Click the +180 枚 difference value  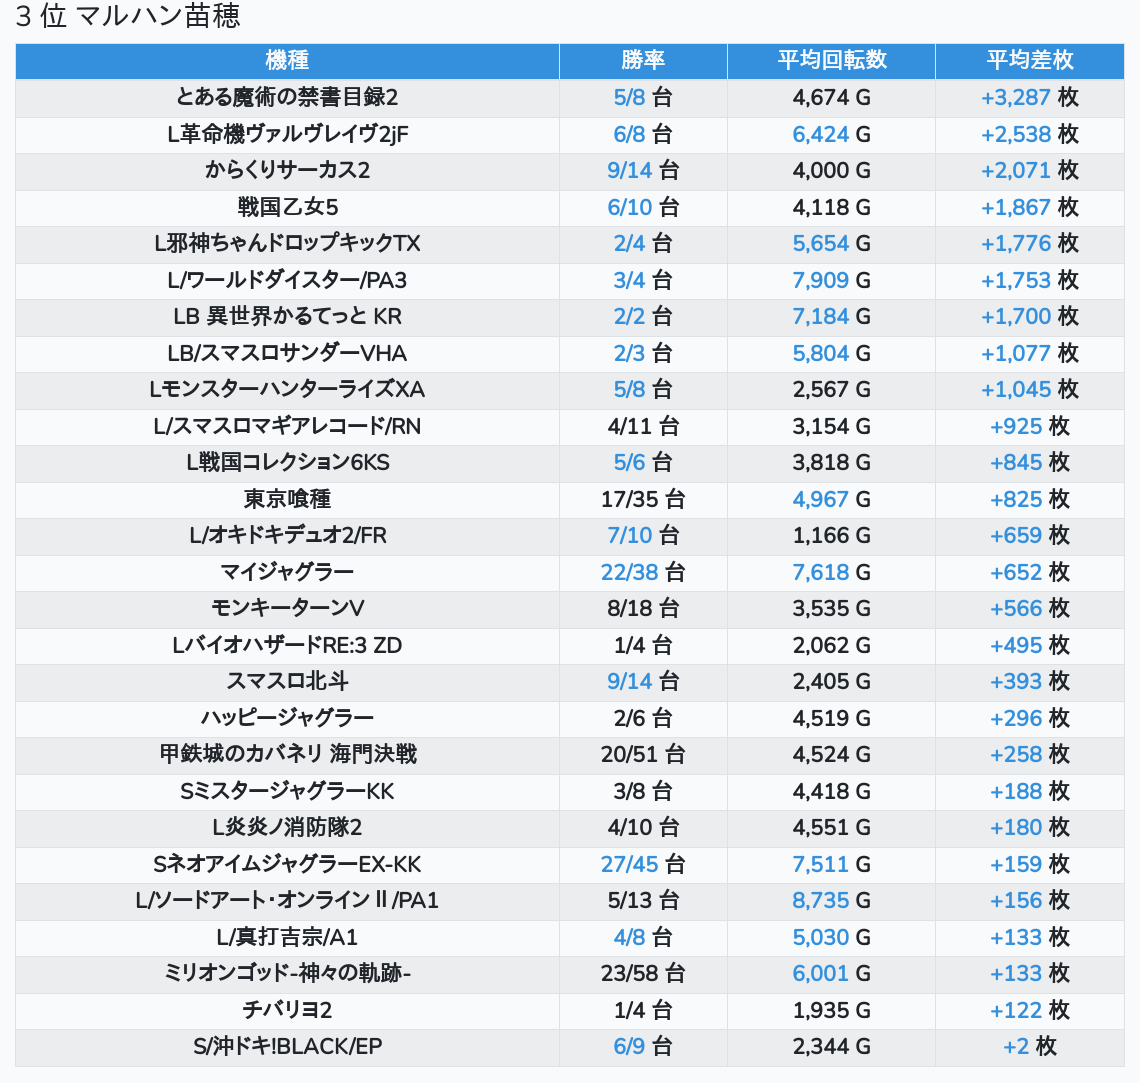(1029, 828)
